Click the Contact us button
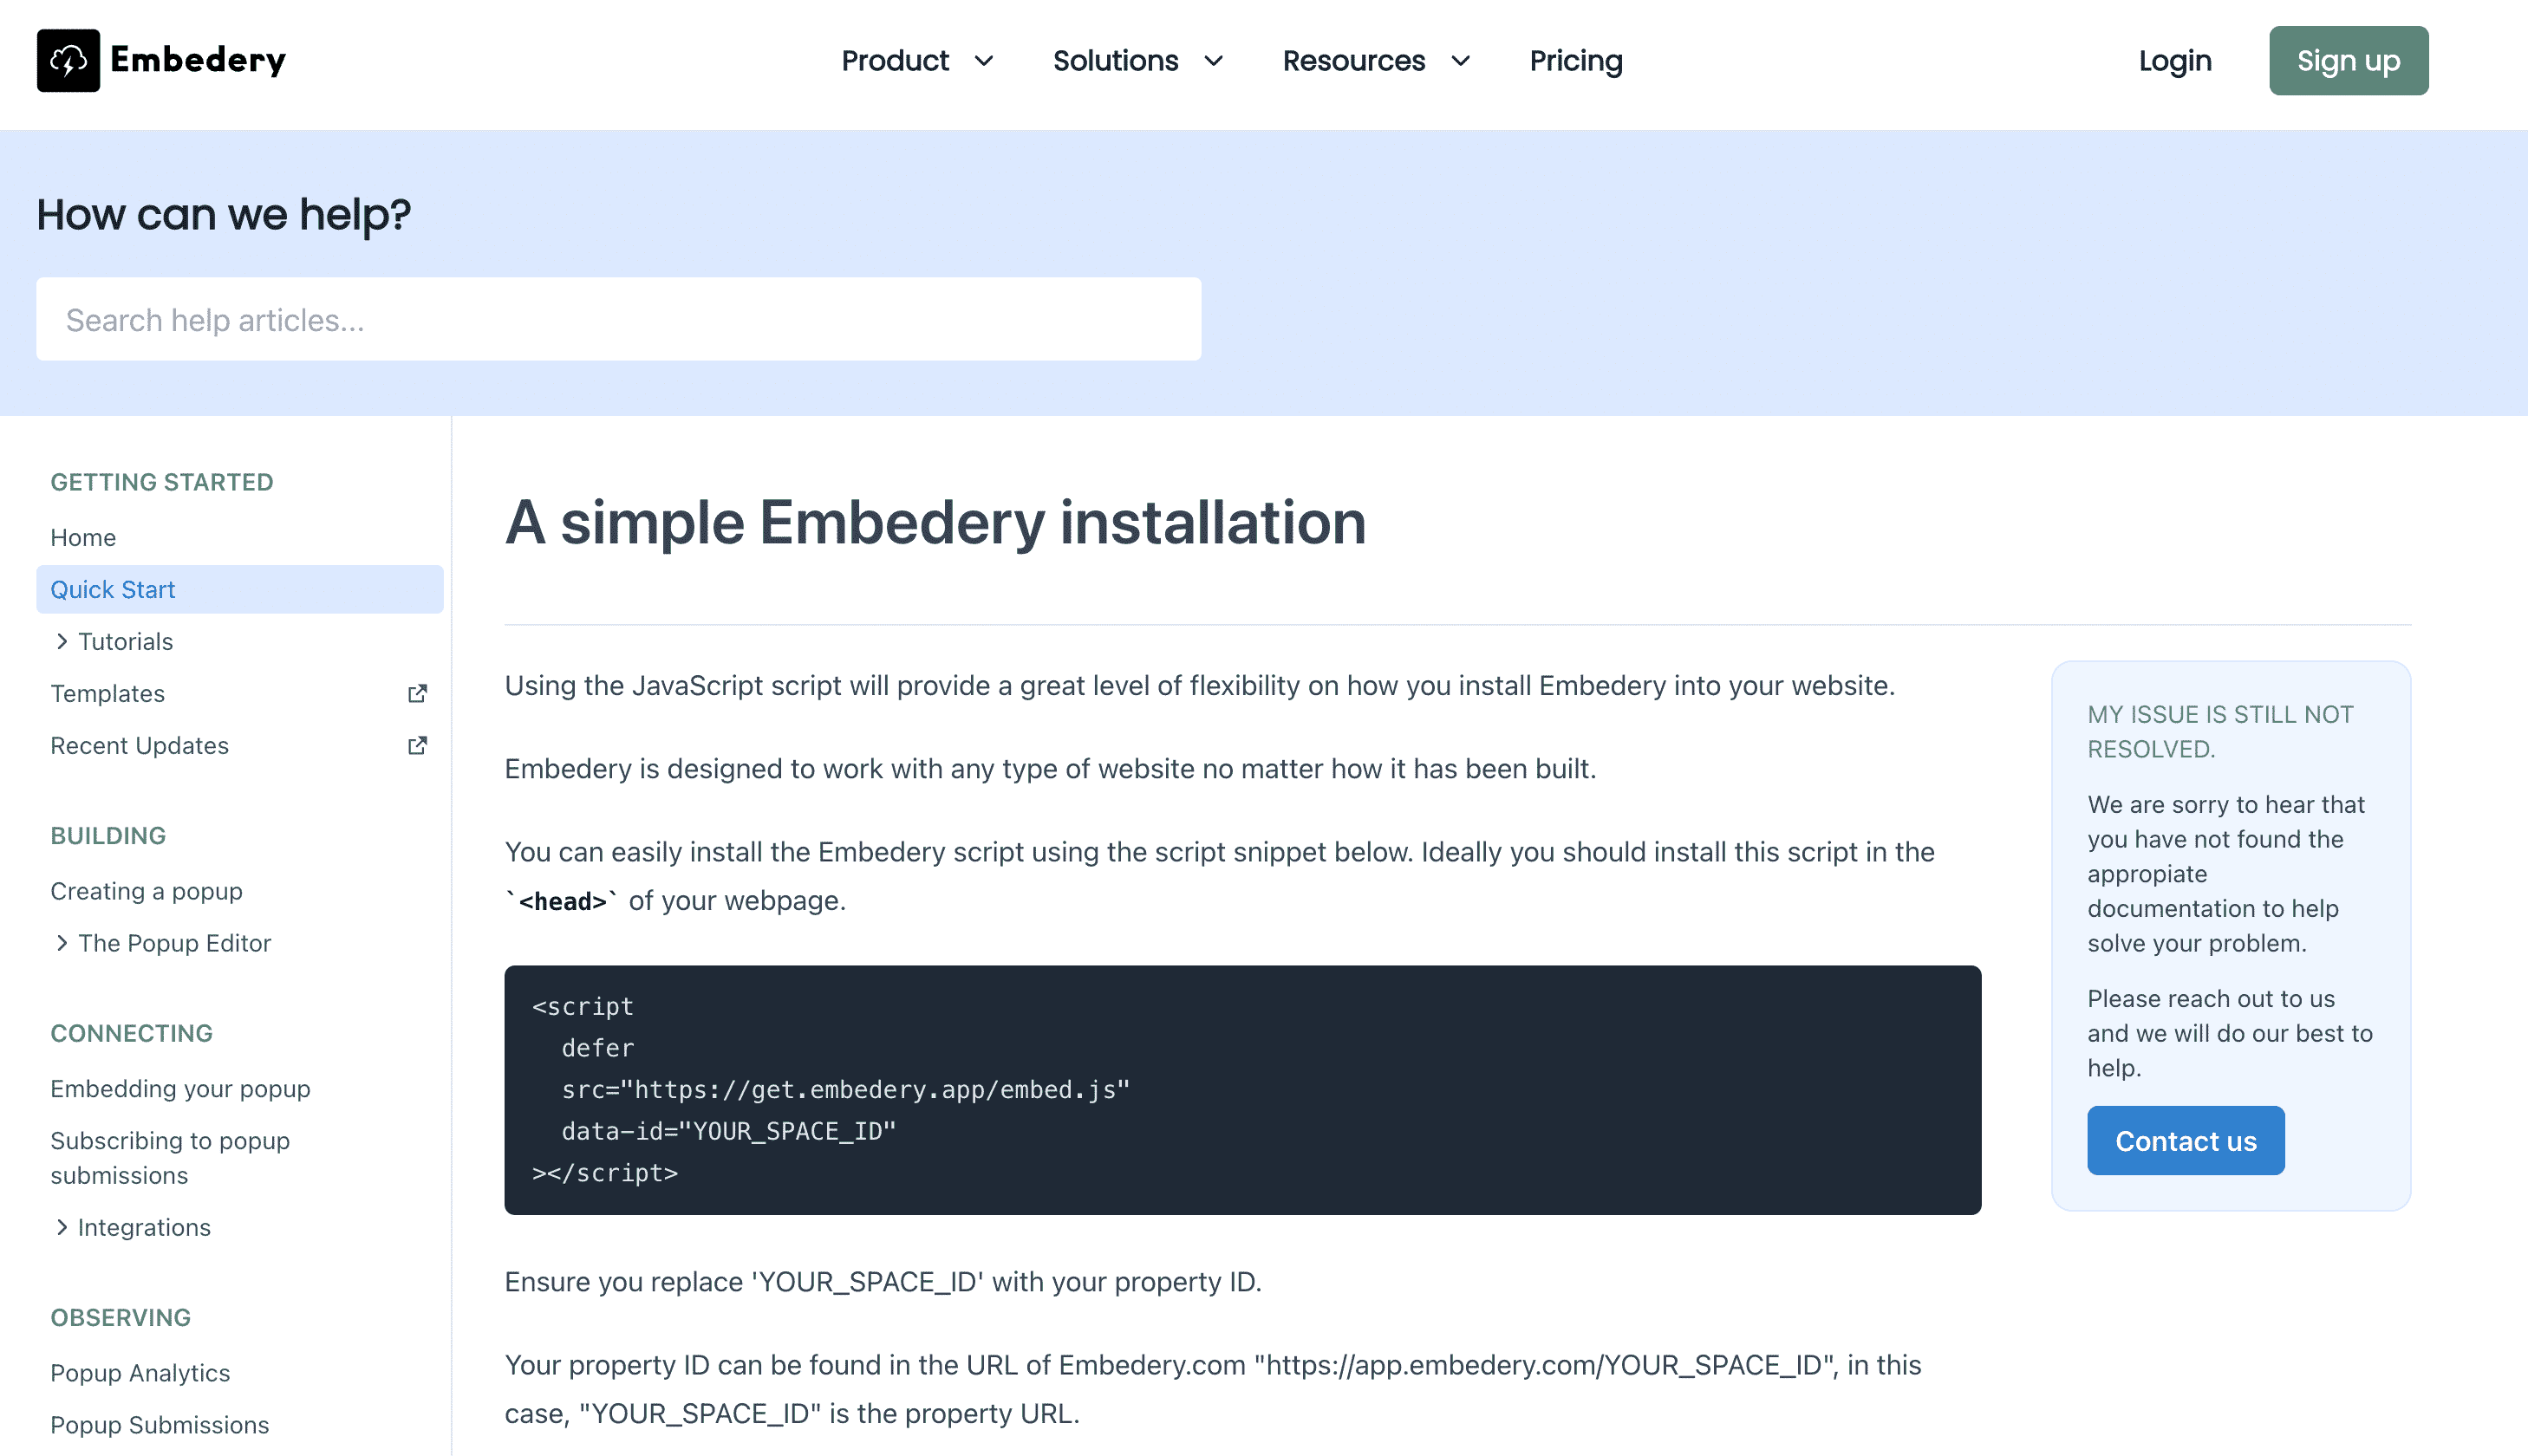The image size is (2528, 1456). 2185,1141
